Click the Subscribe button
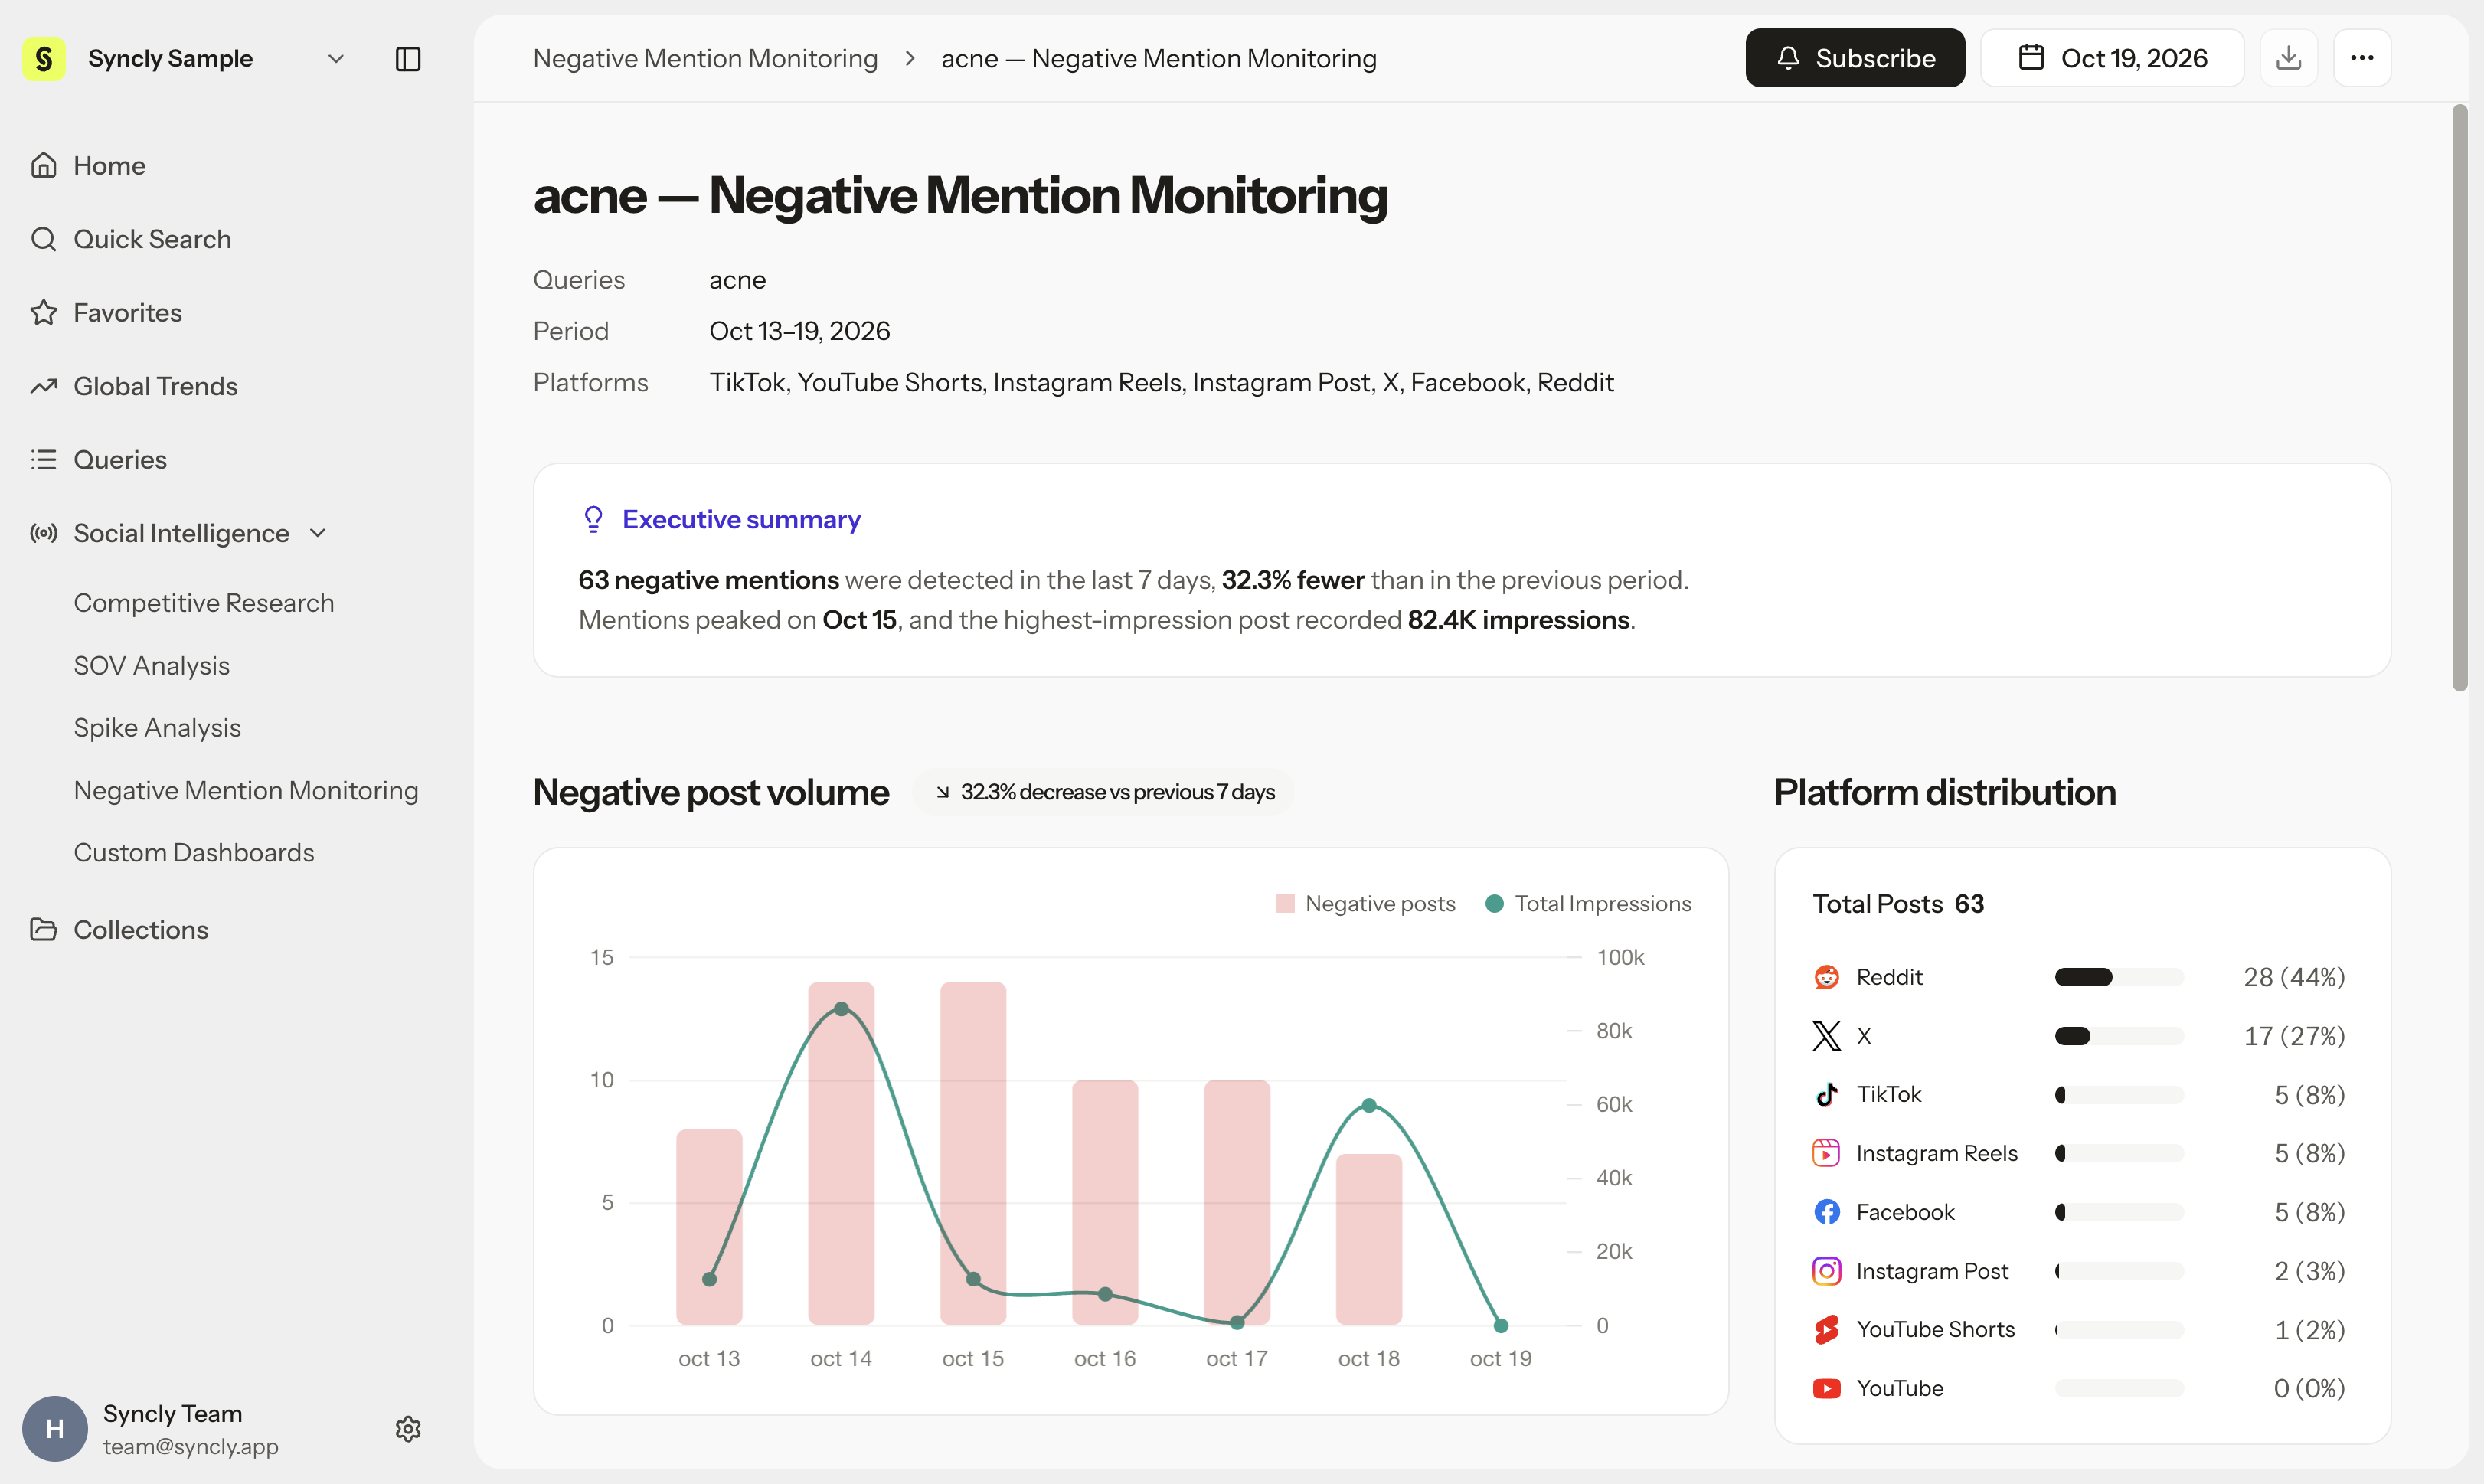2484x1484 pixels. tap(1855, 58)
